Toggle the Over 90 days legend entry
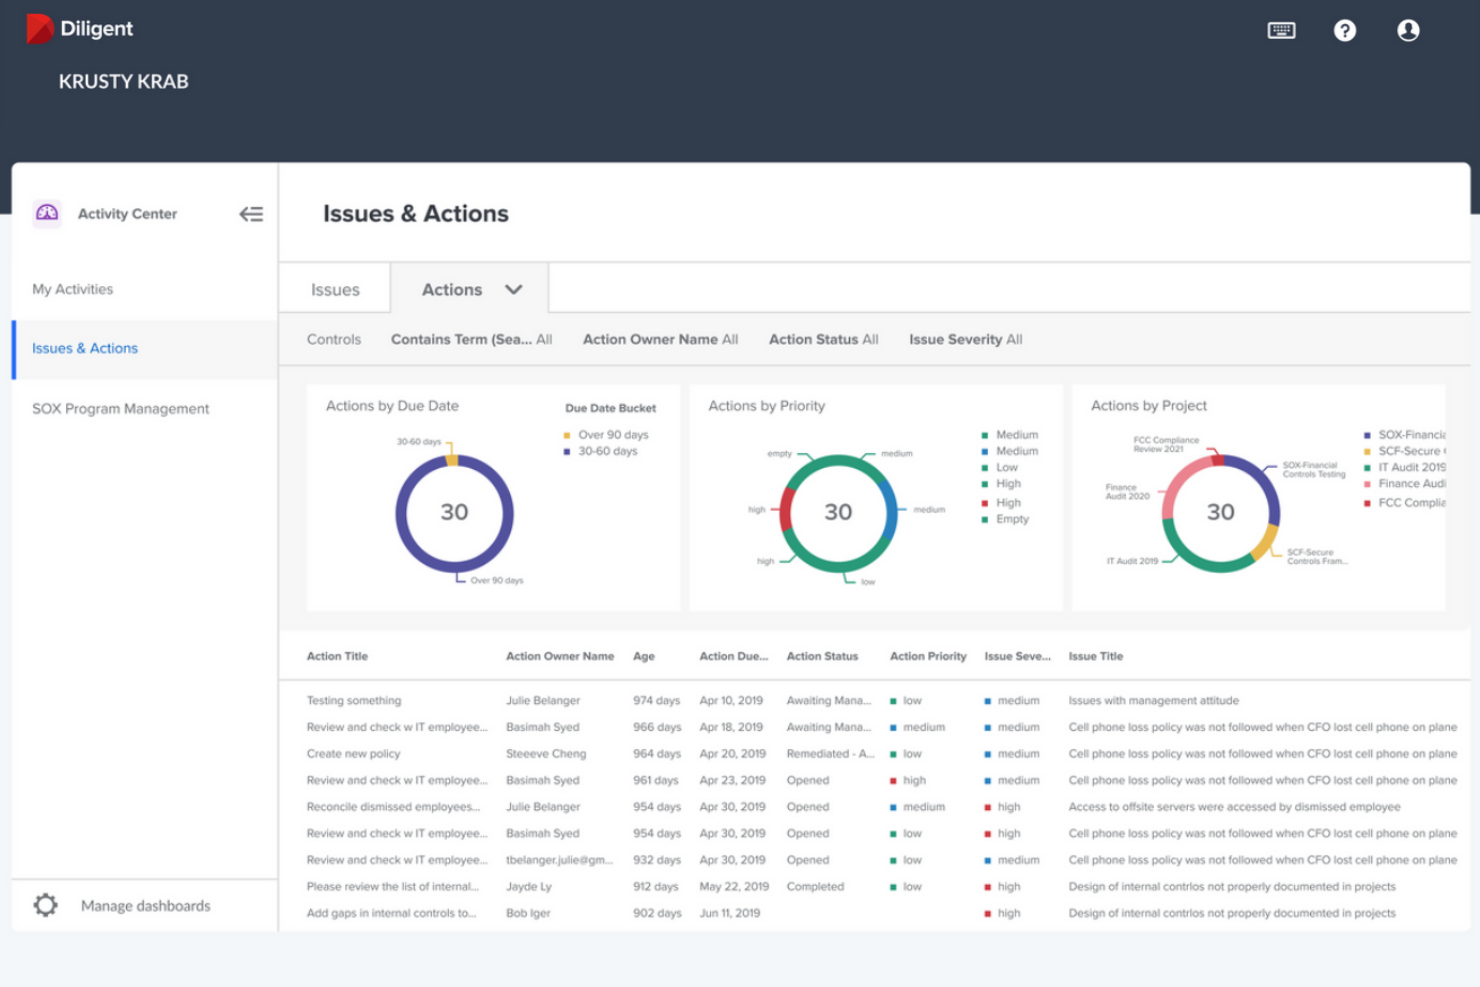This screenshot has height=987, width=1480. (610, 434)
